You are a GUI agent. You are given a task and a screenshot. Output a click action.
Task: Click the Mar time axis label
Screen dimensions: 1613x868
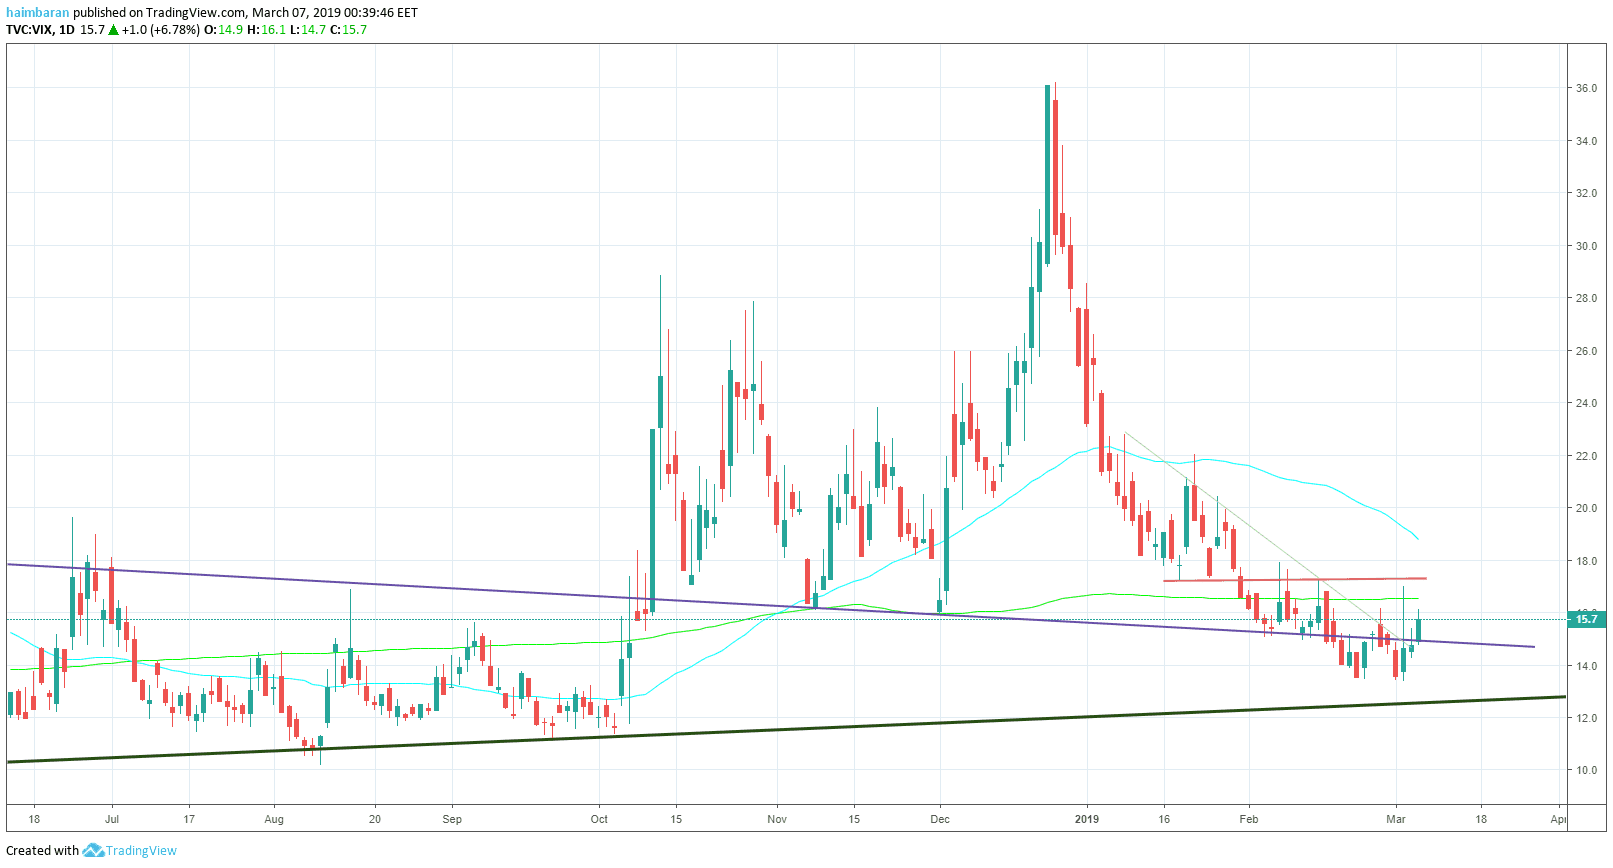click(x=1396, y=819)
